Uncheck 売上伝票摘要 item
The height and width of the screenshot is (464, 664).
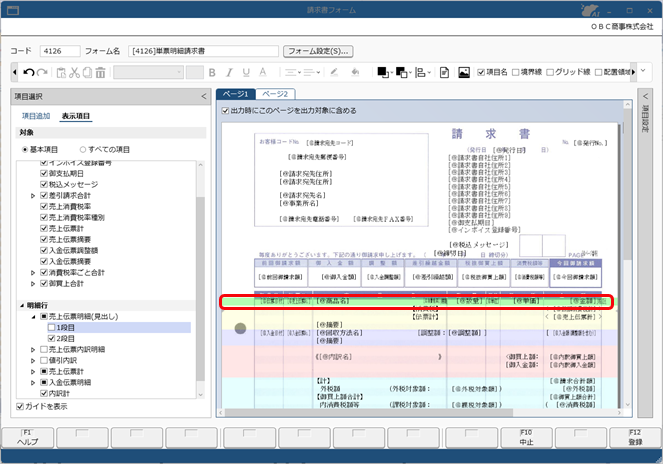click(x=44, y=239)
